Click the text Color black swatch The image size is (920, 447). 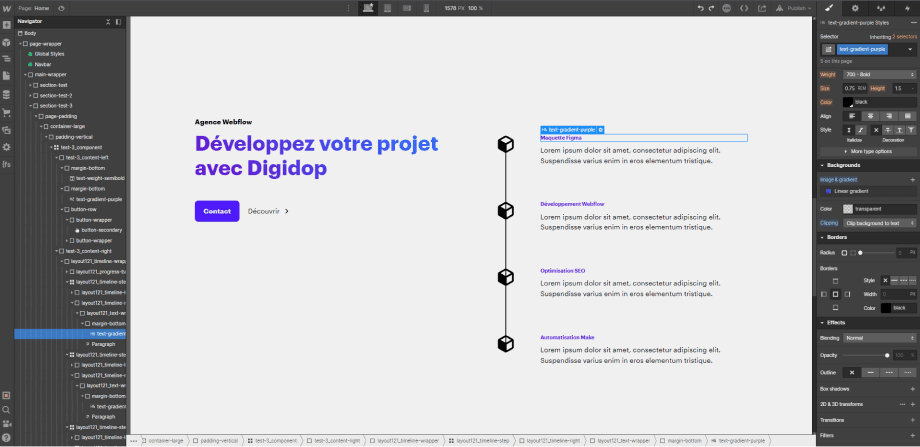(x=848, y=102)
